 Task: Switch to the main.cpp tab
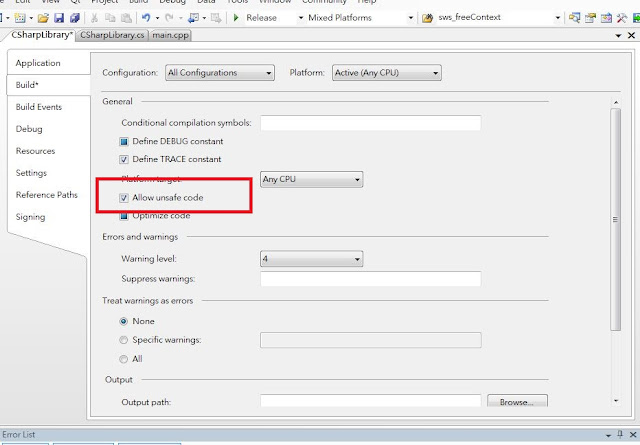click(170, 36)
